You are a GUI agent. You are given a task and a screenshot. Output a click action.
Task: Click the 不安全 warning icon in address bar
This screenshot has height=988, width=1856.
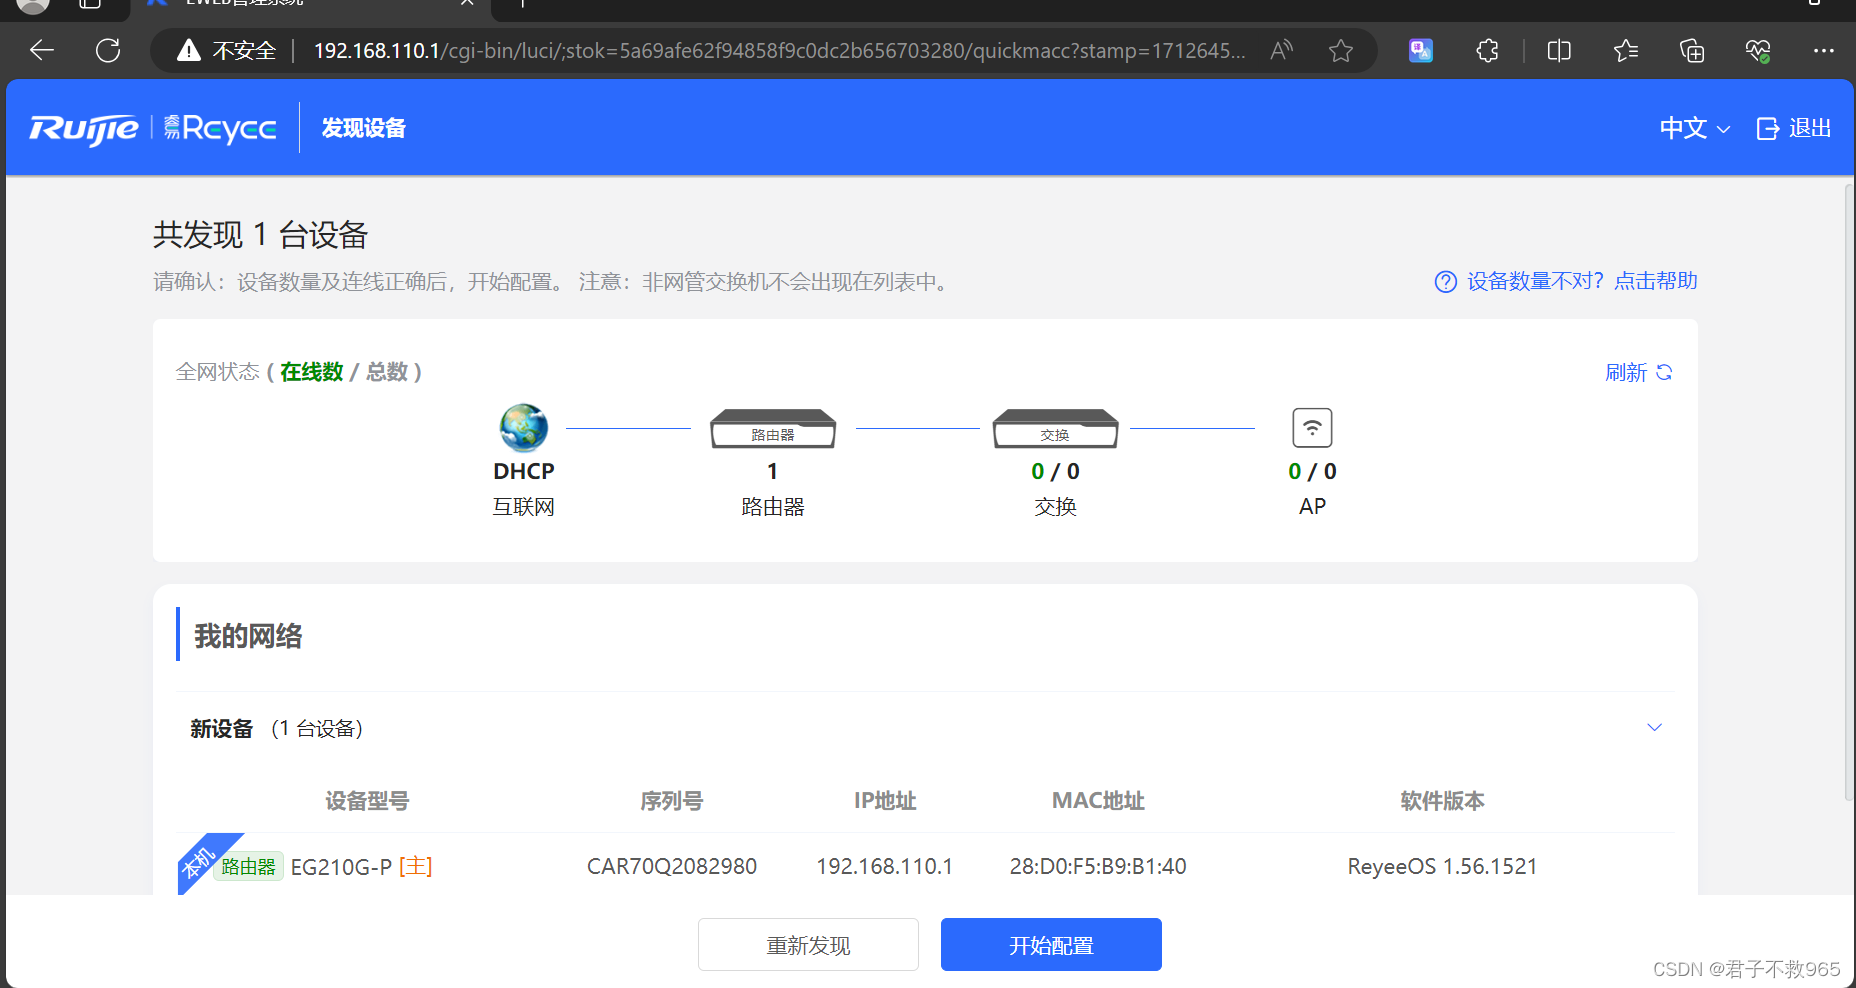click(189, 50)
